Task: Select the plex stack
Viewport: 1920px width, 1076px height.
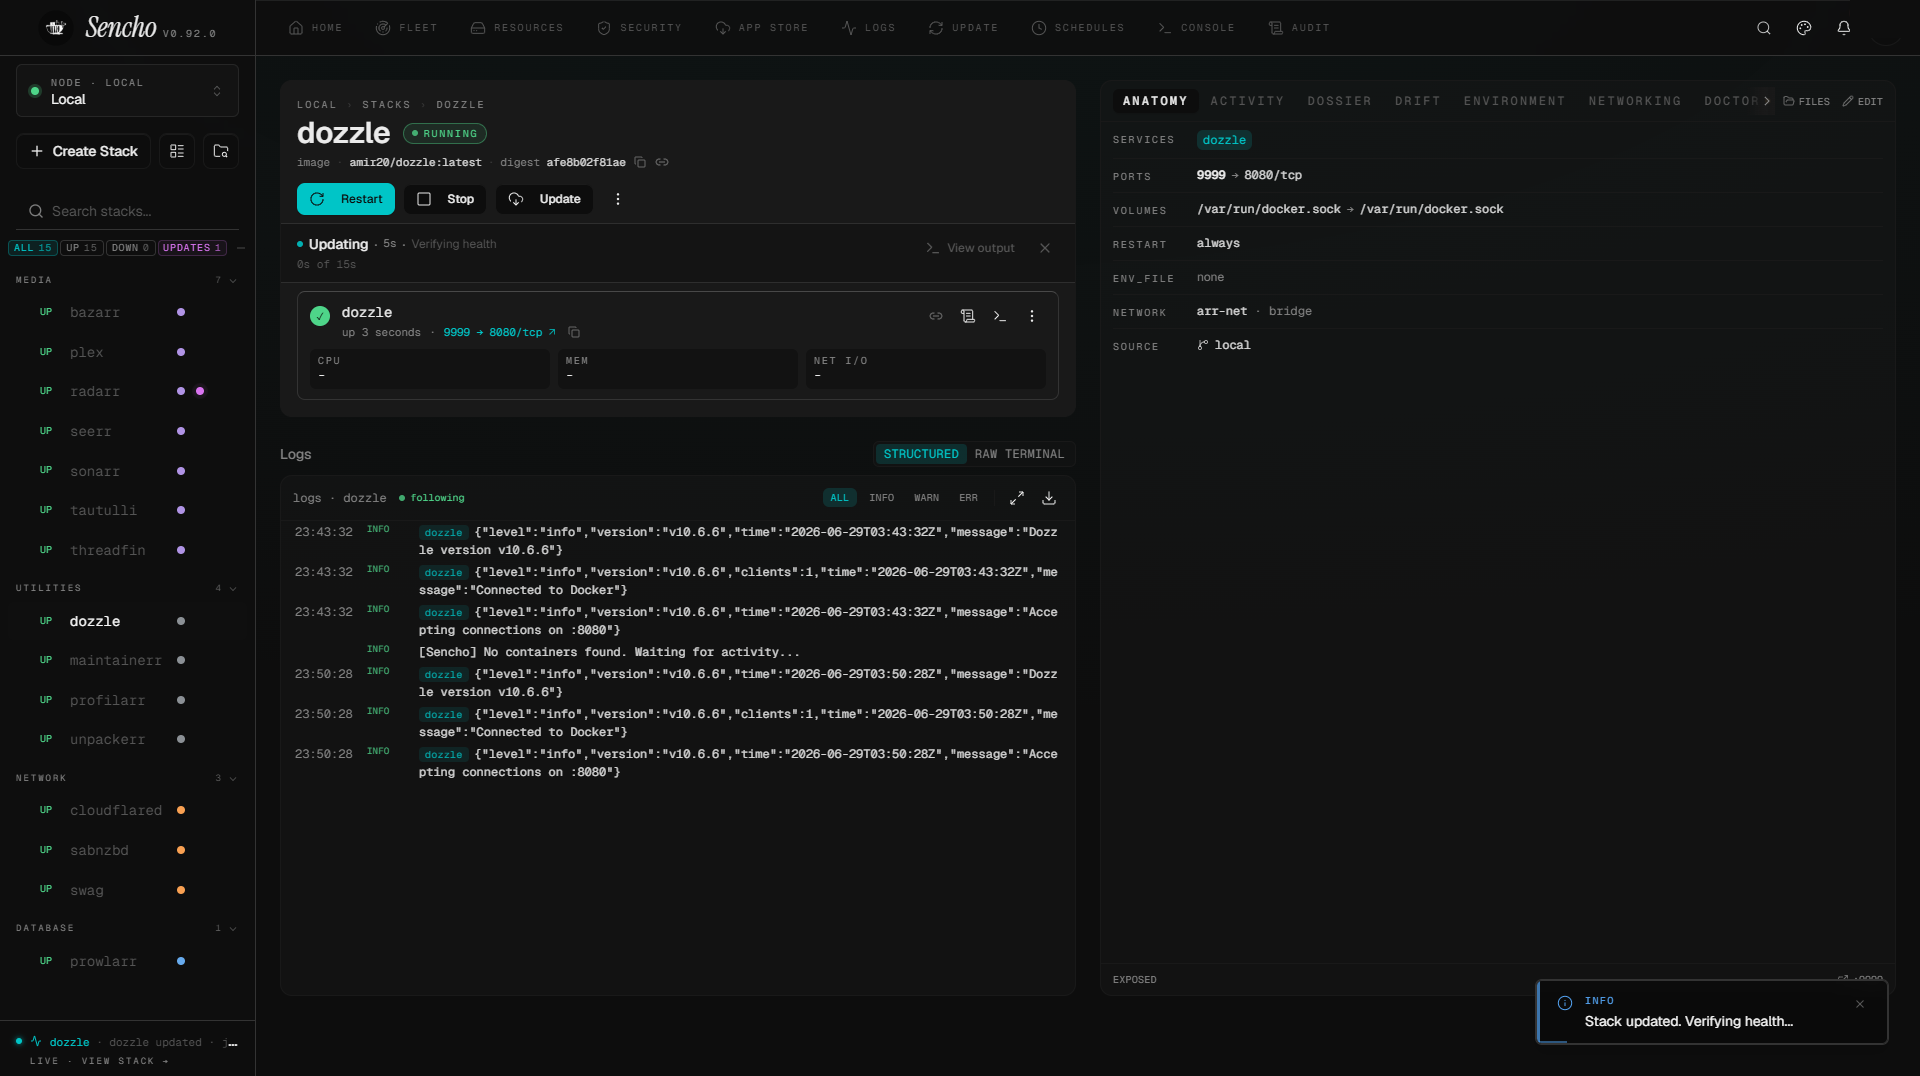Action: 86,352
